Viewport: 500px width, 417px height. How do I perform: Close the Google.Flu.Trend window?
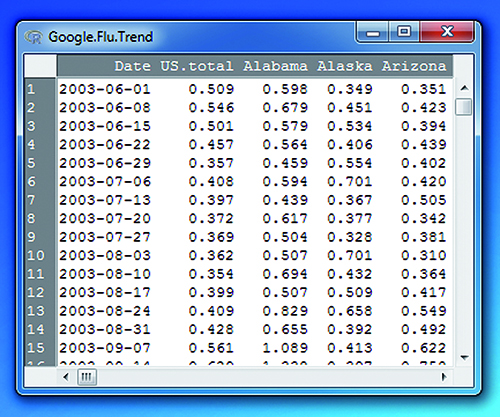click(x=447, y=32)
